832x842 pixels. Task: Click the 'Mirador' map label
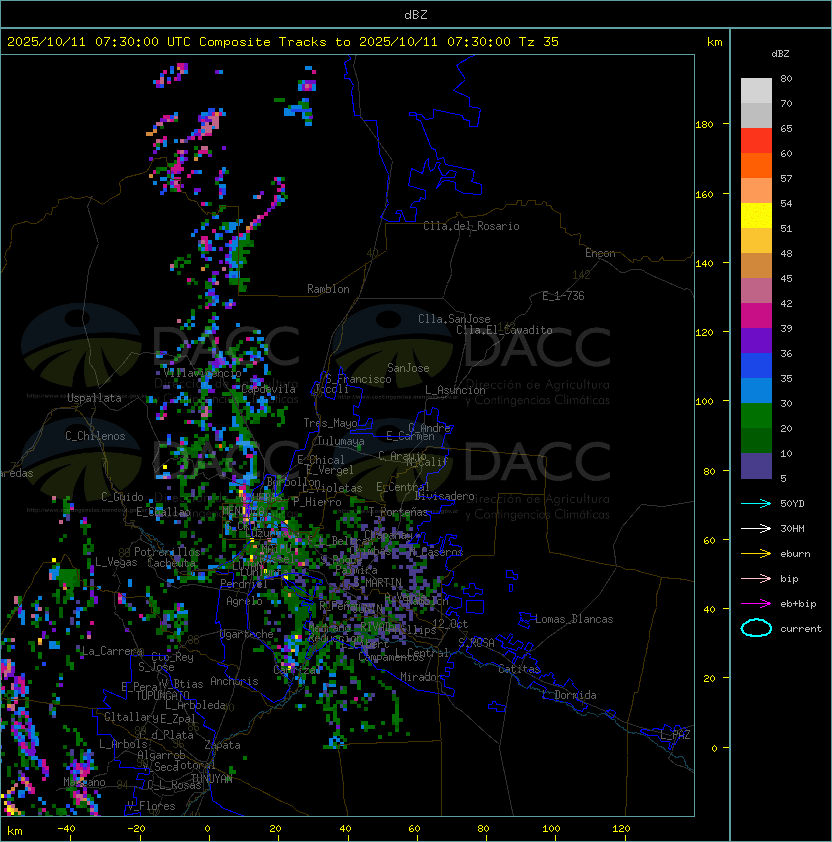(x=421, y=677)
